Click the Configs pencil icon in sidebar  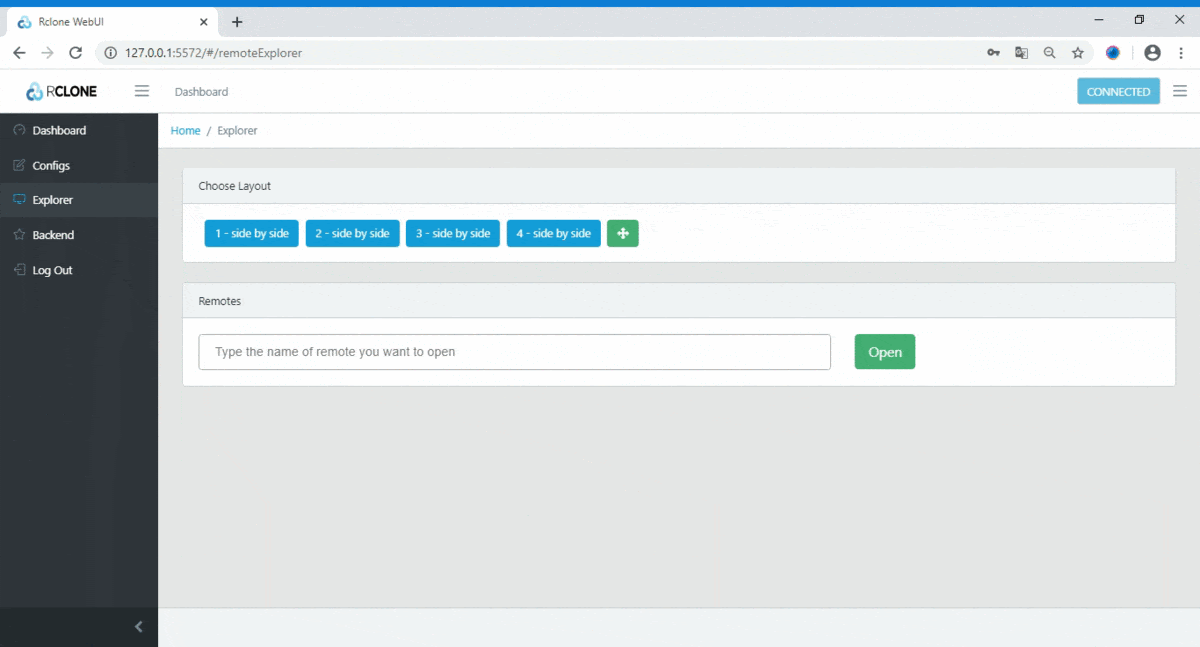(19, 165)
